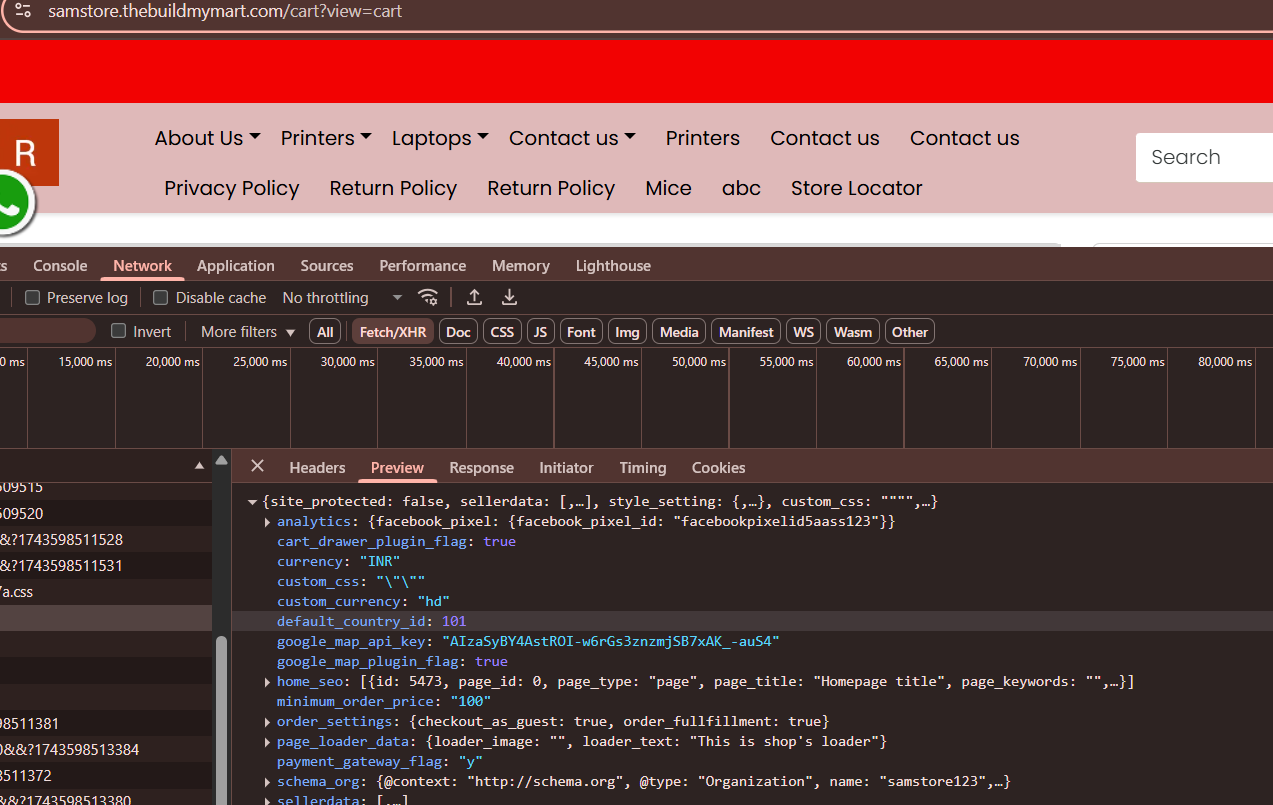
Task: Toggle the Preserve log checkbox
Action: [32, 297]
